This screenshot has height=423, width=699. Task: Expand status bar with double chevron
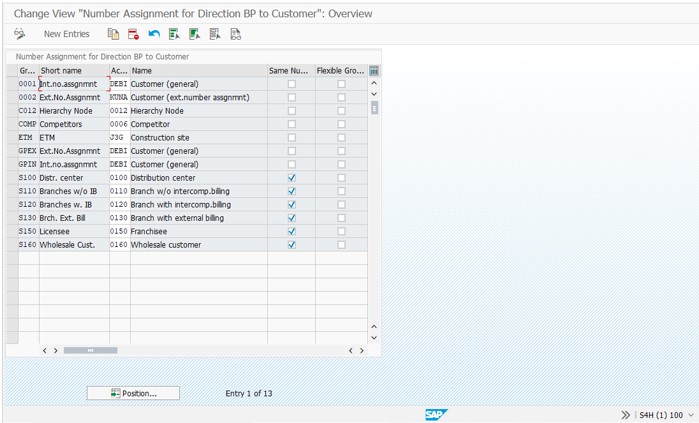625,415
